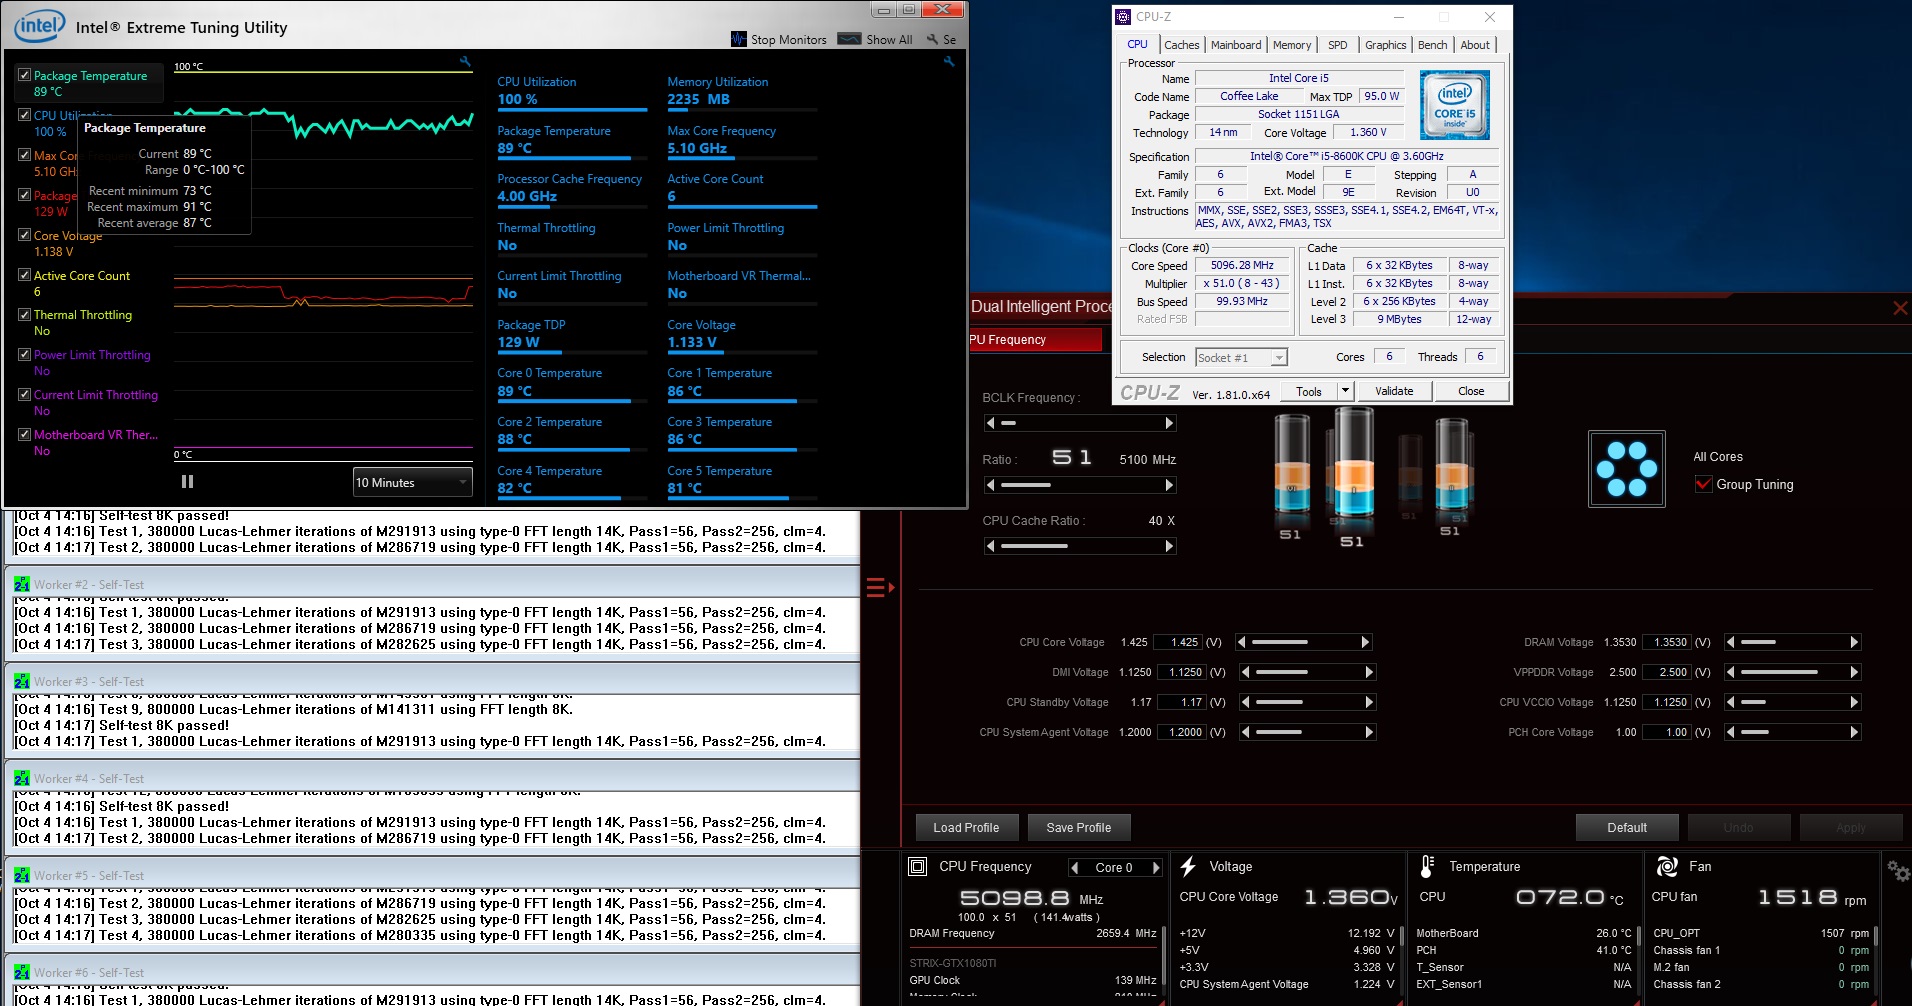Click Worker #5 Self-Test window icon
This screenshot has width=1912, height=1006.
pyautogui.click(x=22, y=875)
